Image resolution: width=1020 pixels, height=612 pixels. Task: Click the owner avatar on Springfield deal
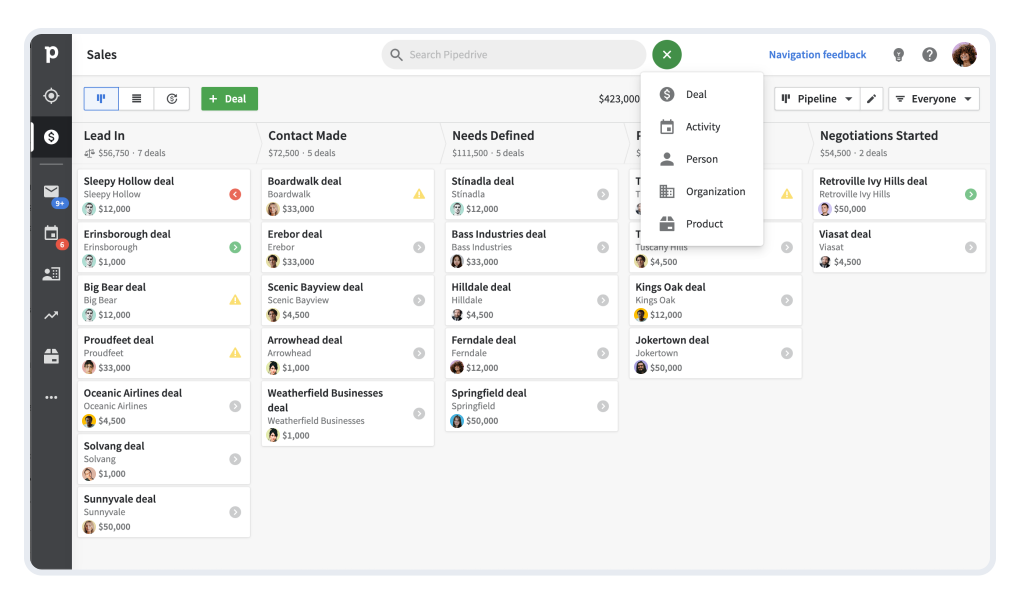(x=457, y=421)
